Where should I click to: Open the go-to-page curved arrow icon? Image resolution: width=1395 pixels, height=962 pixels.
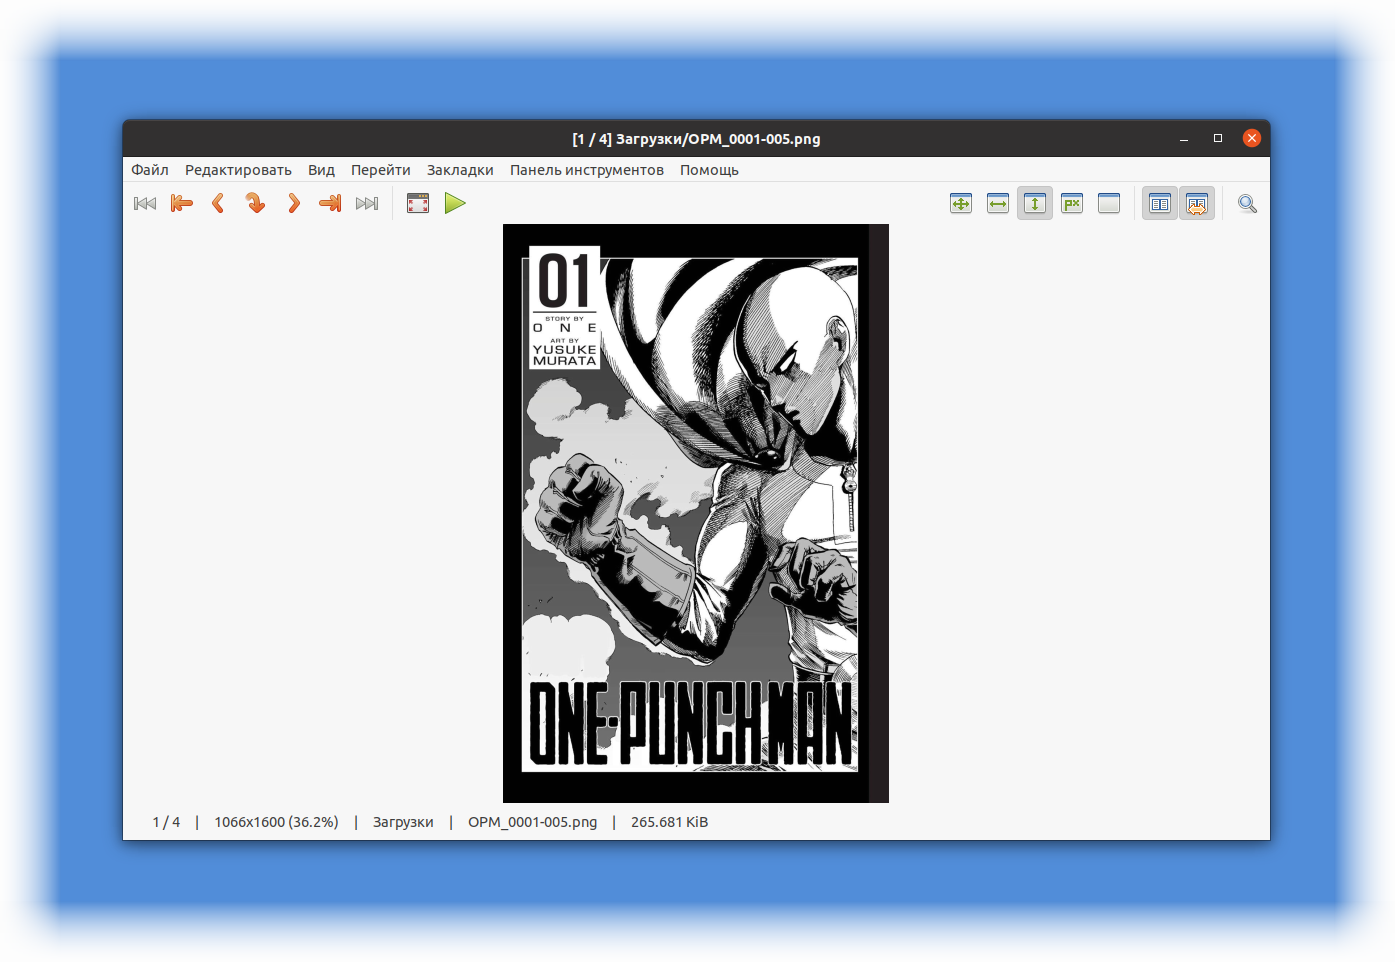[256, 204]
